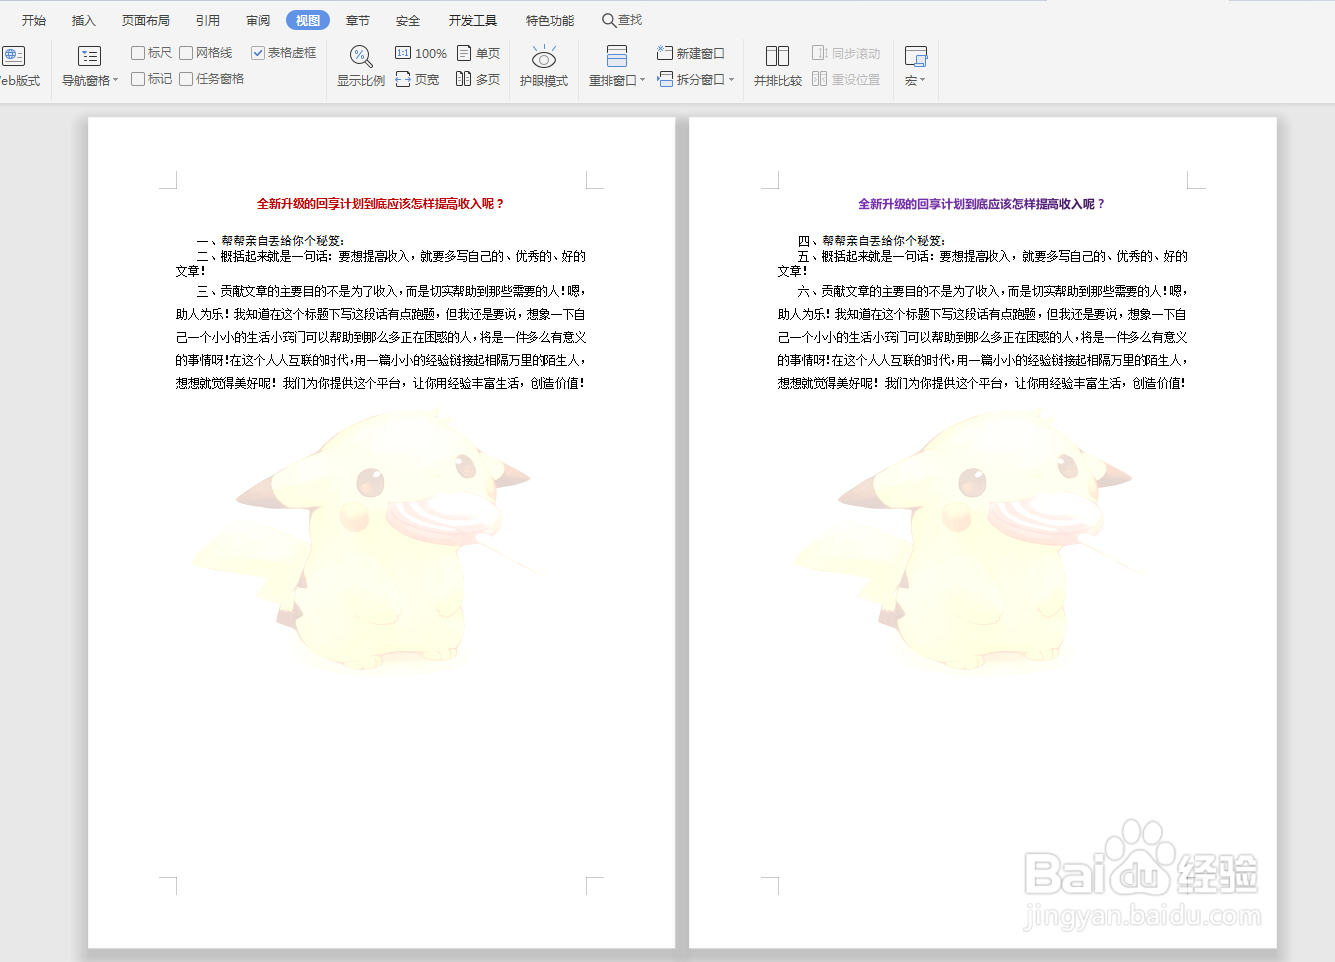Toggle the task pane (任务窗格) checkbox
The width and height of the screenshot is (1335, 962).
click(x=186, y=79)
